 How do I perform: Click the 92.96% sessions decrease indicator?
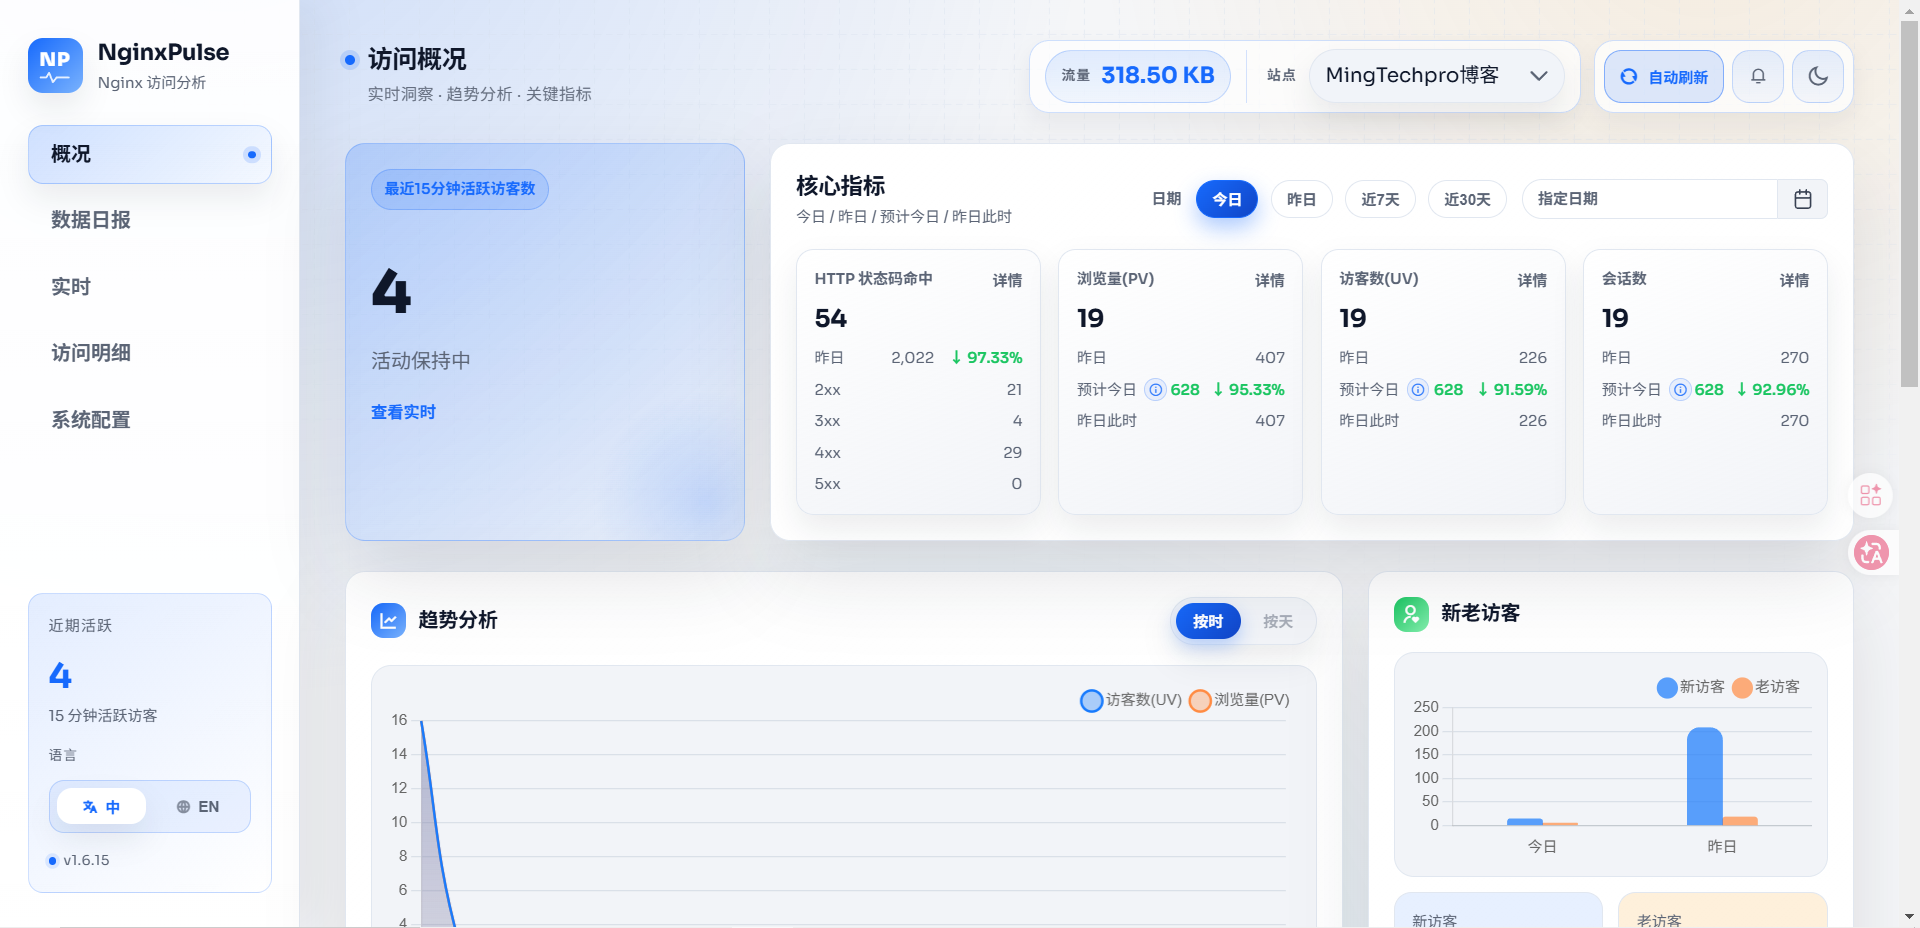(1773, 390)
